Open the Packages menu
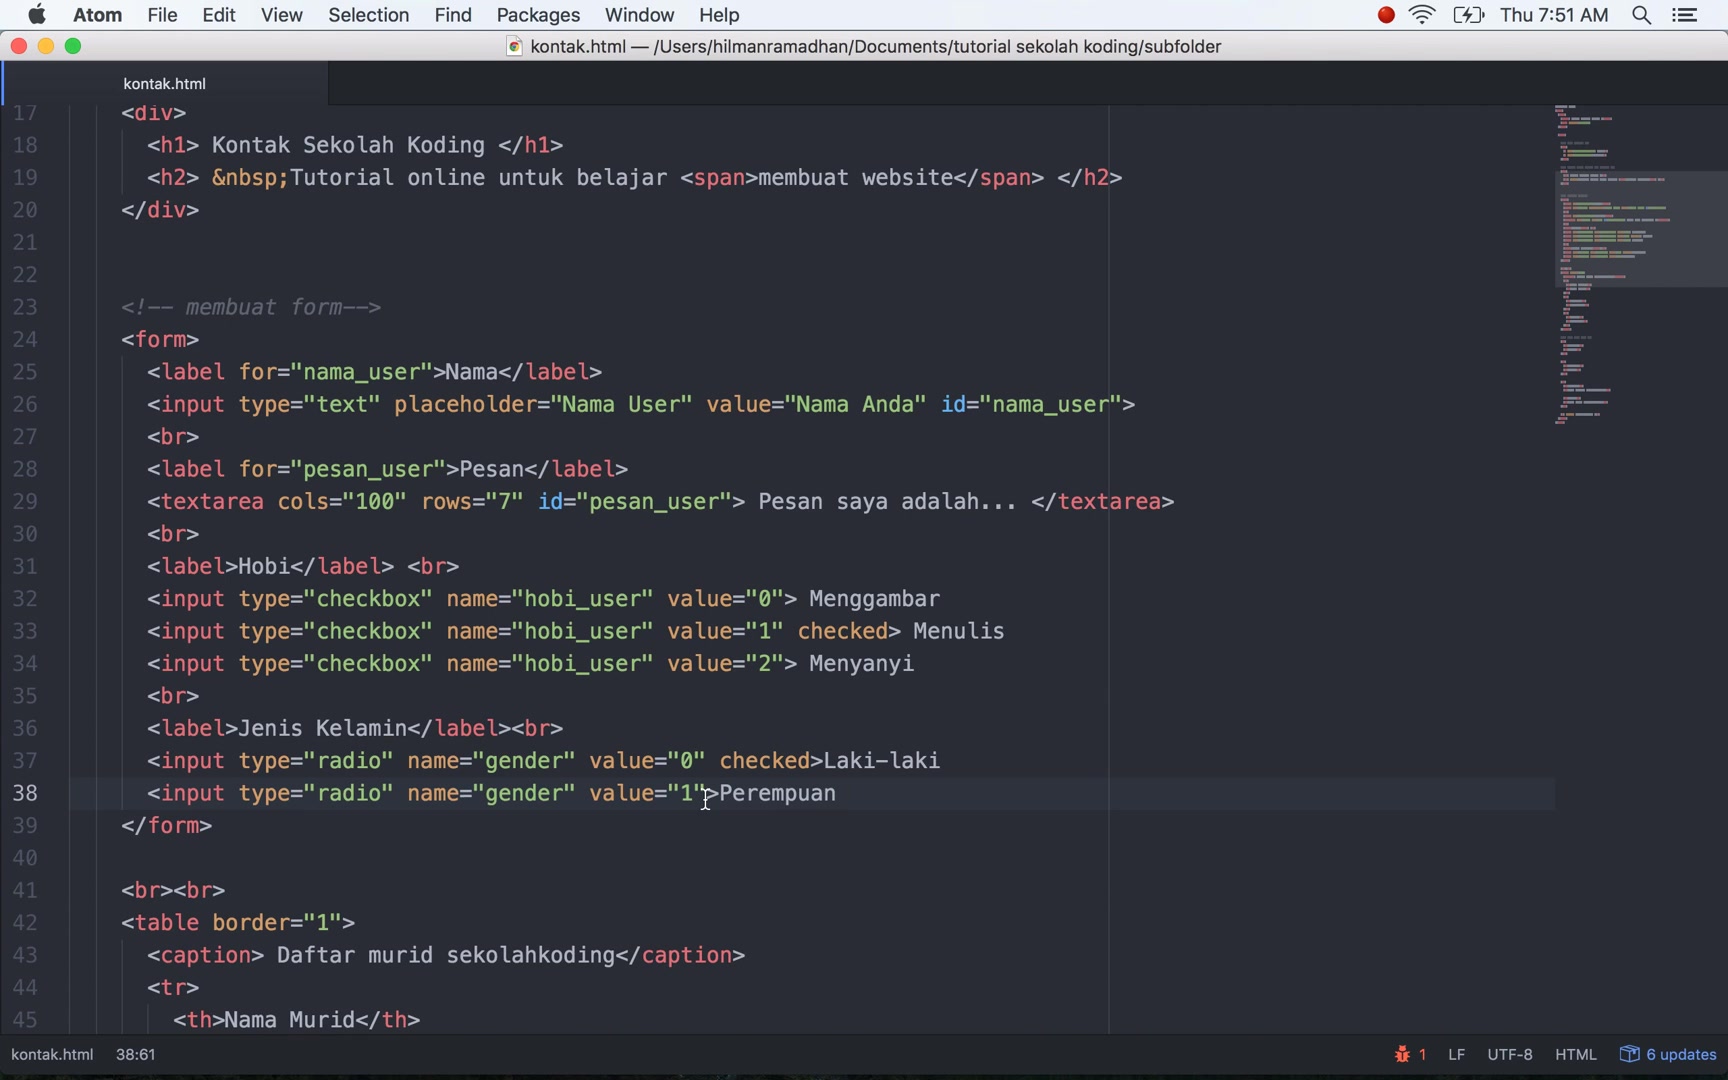 tap(538, 15)
